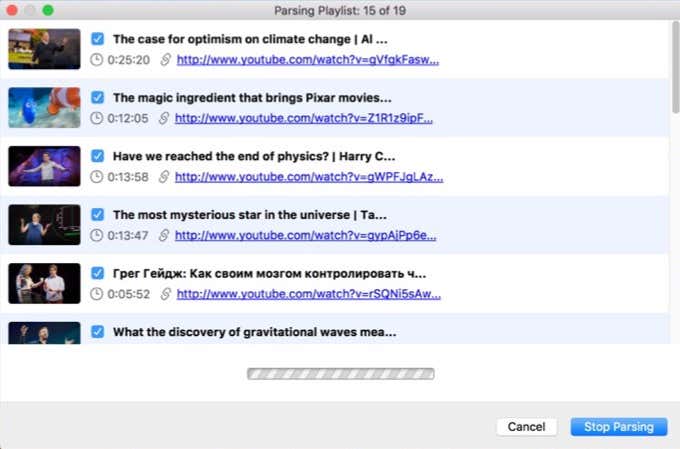Uncheck the Pixar magic ingredient video
The height and width of the screenshot is (449, 680).
(x=97, y=98)
